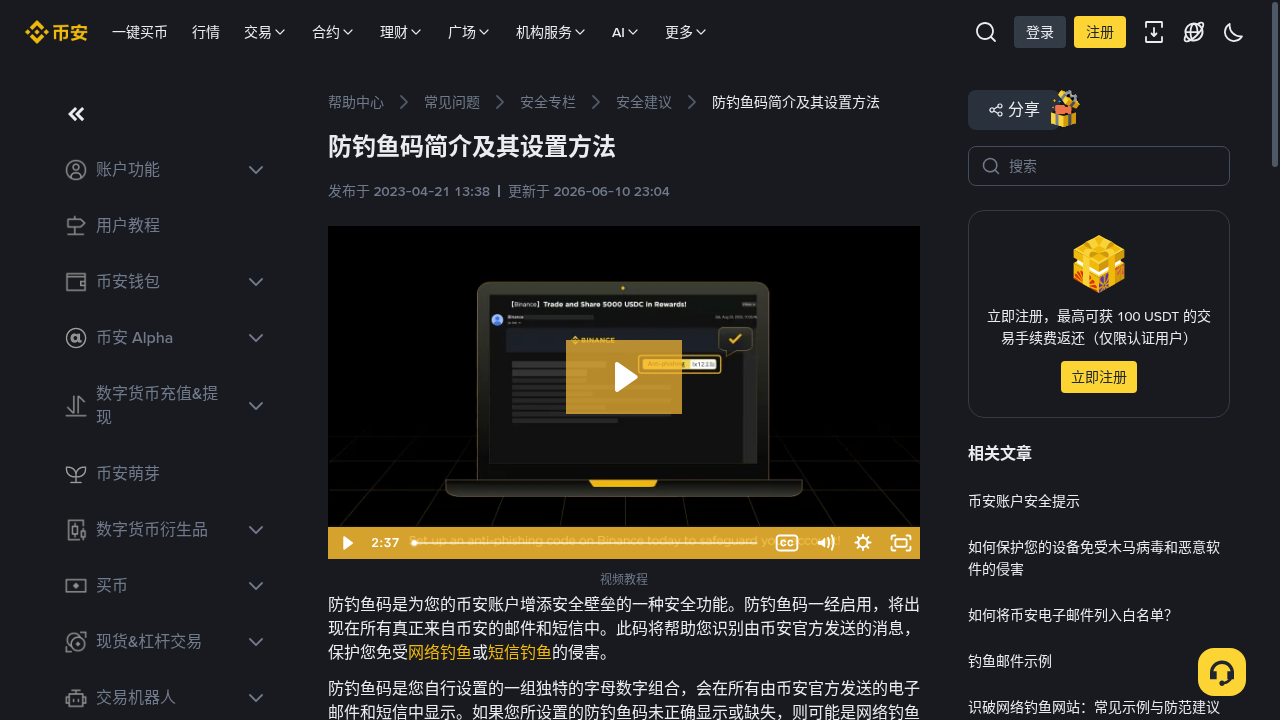The width and height of the screenshot is (1280, 720).
Task: Follow the 网络钓鱼 link
Action: coord(440,652)
